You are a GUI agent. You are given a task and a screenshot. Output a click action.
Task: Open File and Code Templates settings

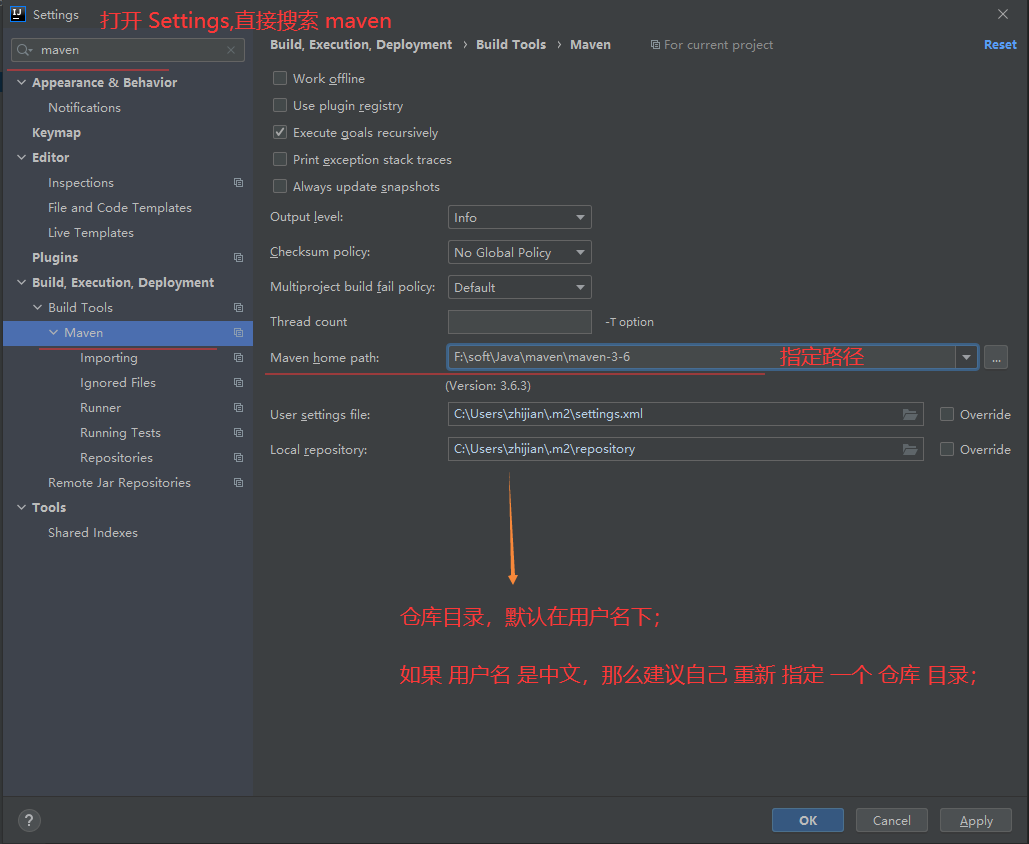point(119,207)
